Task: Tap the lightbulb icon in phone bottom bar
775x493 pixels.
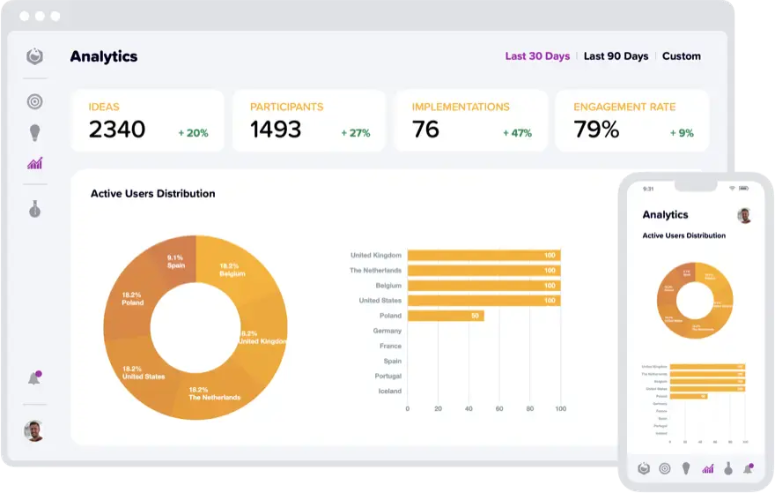Action: [686, 468]
